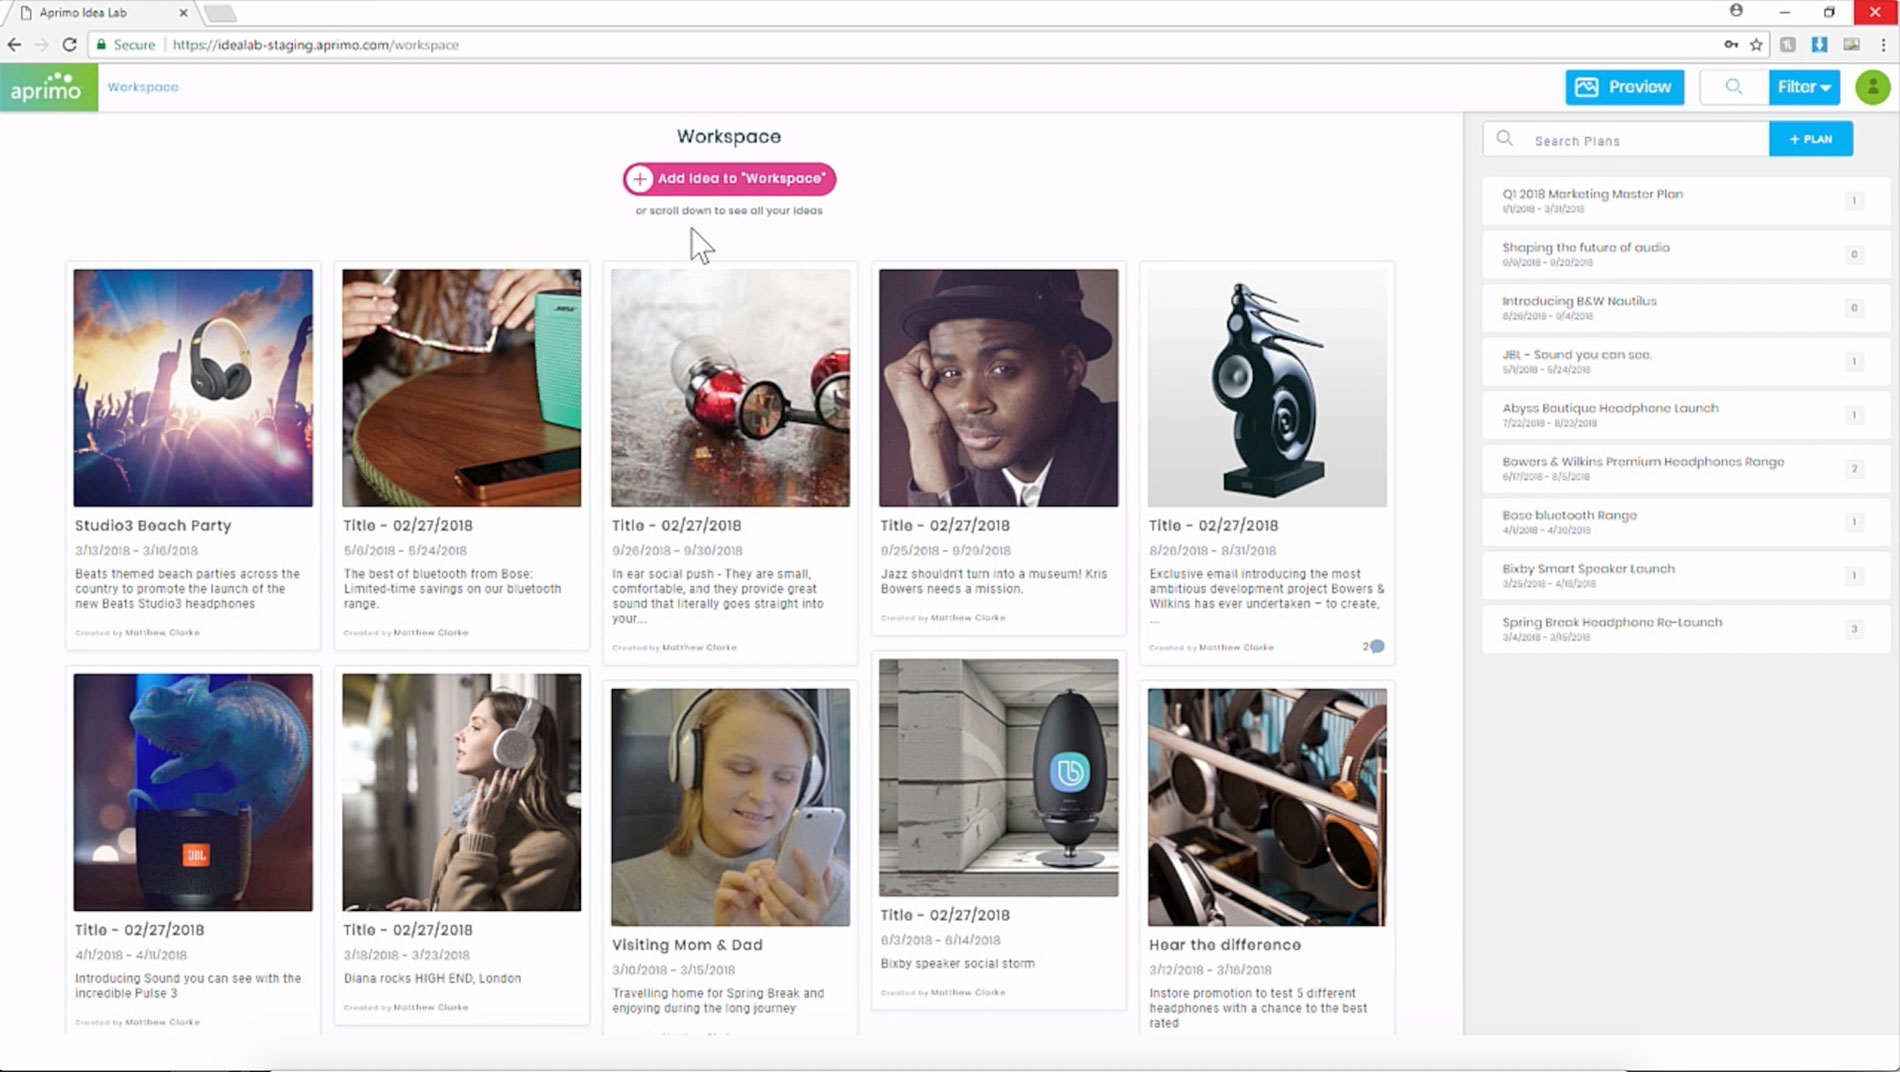Open the Visiting Mom & Dad thumbnail
Screen dimensions: 1900x1072
(730, 807)
